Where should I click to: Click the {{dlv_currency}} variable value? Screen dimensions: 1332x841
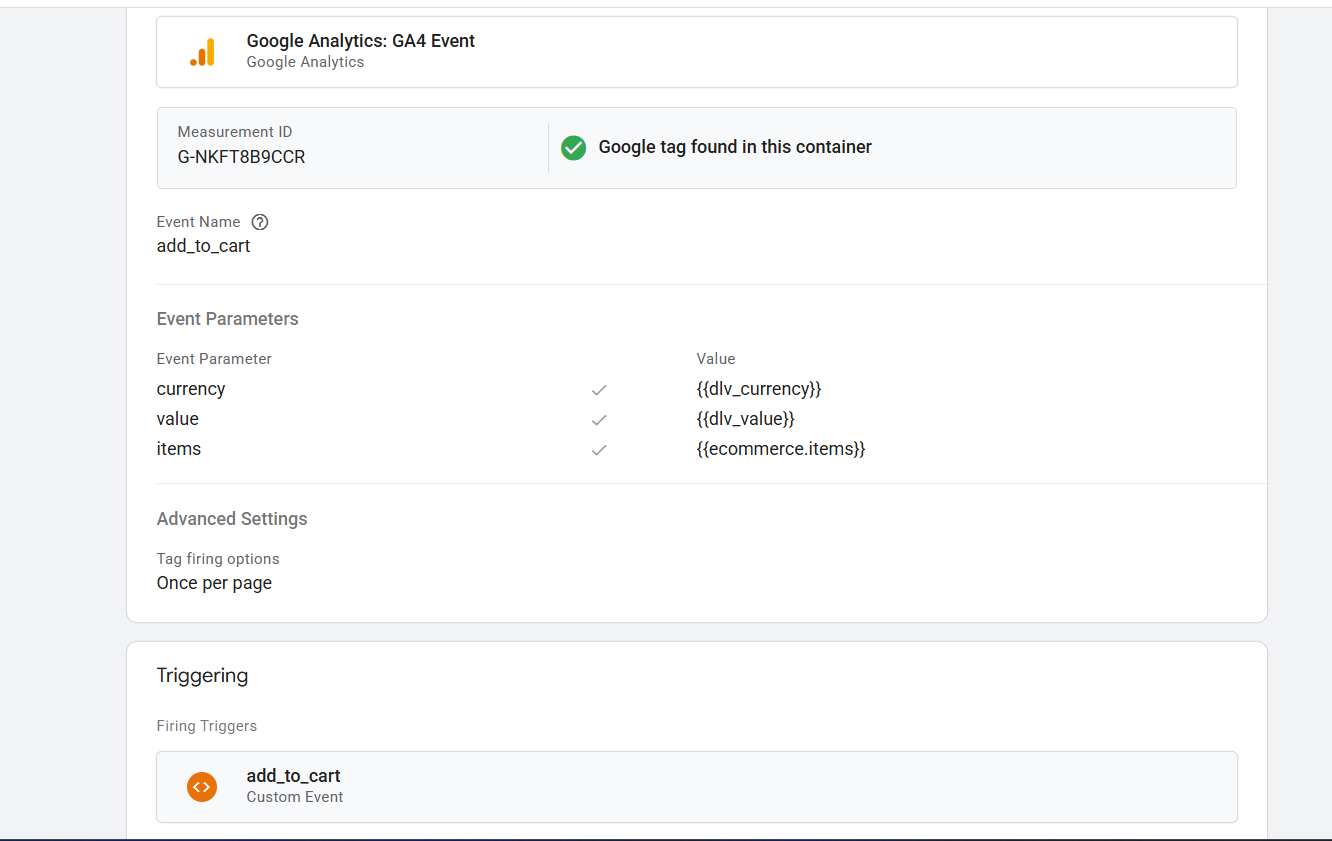coord(758,389)
